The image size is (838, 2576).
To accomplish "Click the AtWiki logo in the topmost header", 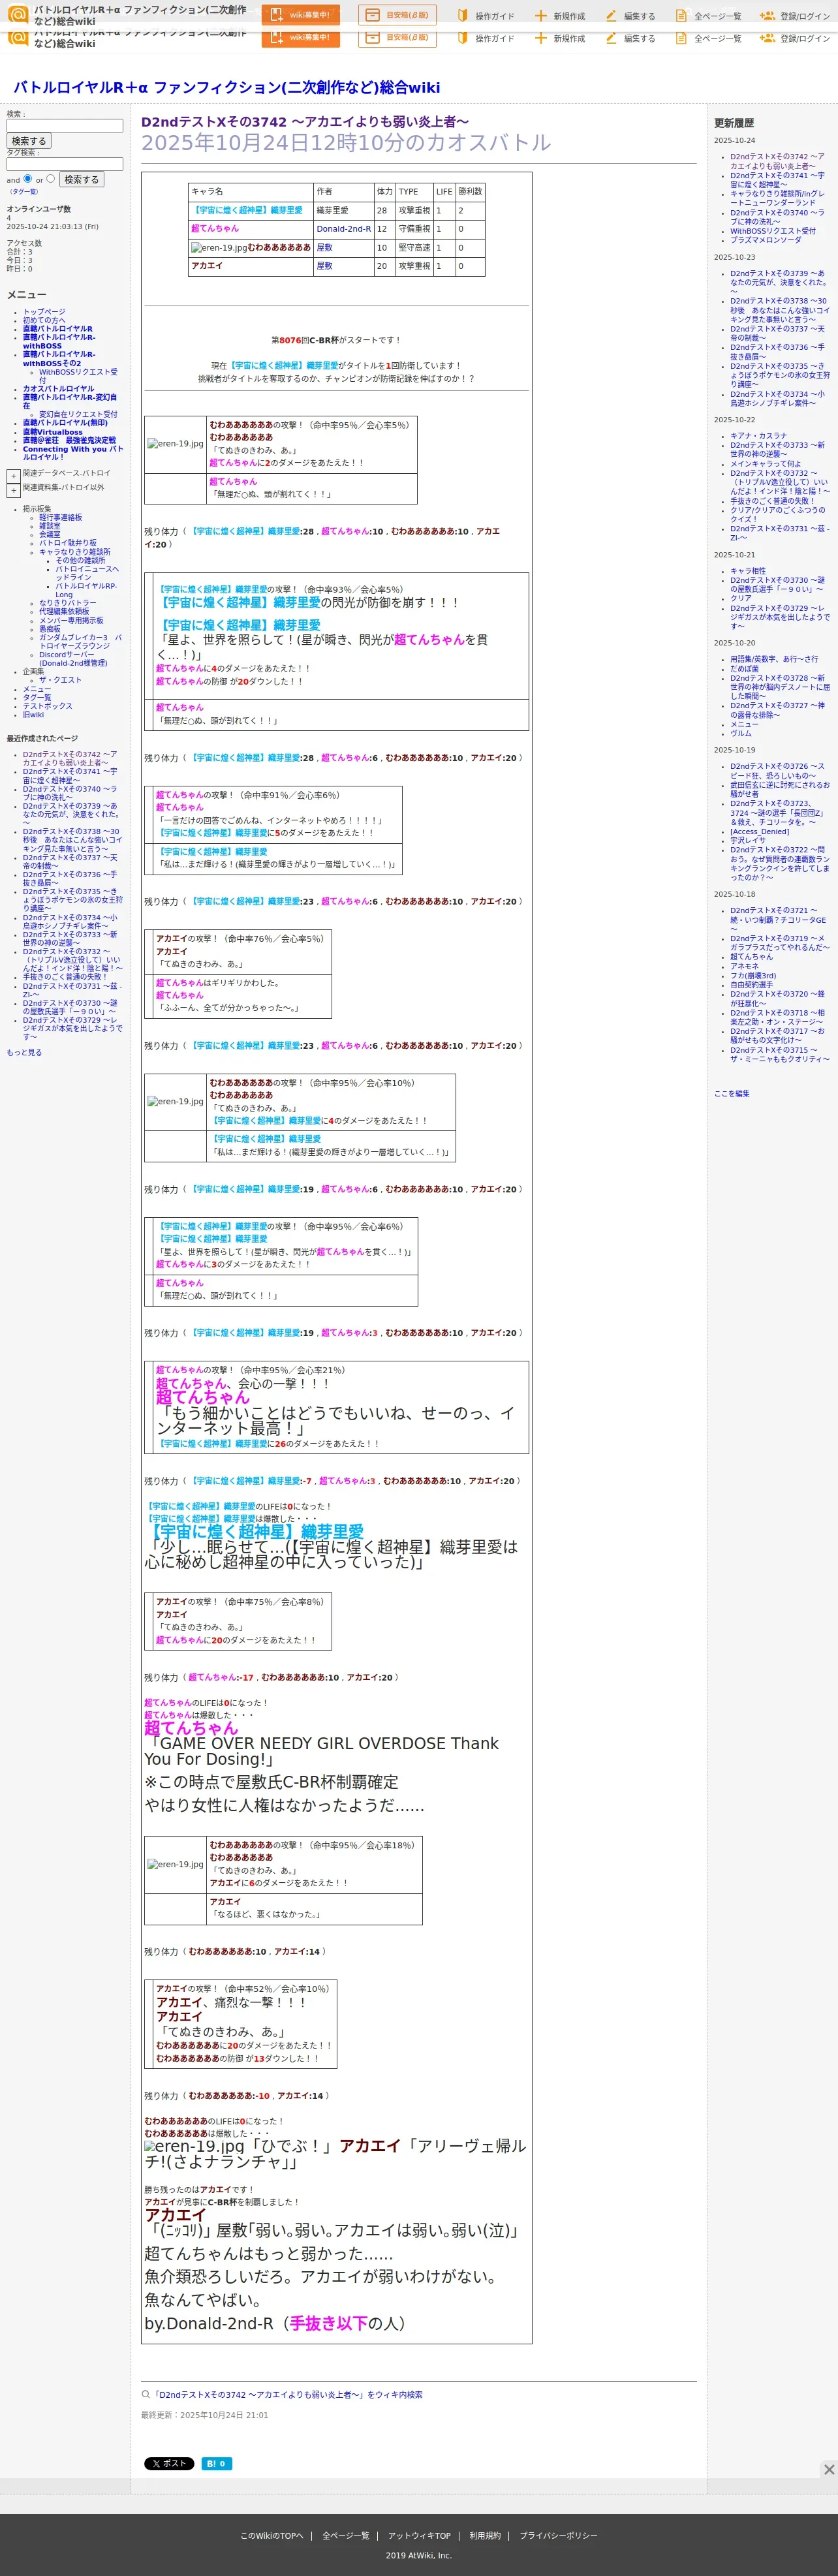I will pyautogui.click(x=18, y=14).
